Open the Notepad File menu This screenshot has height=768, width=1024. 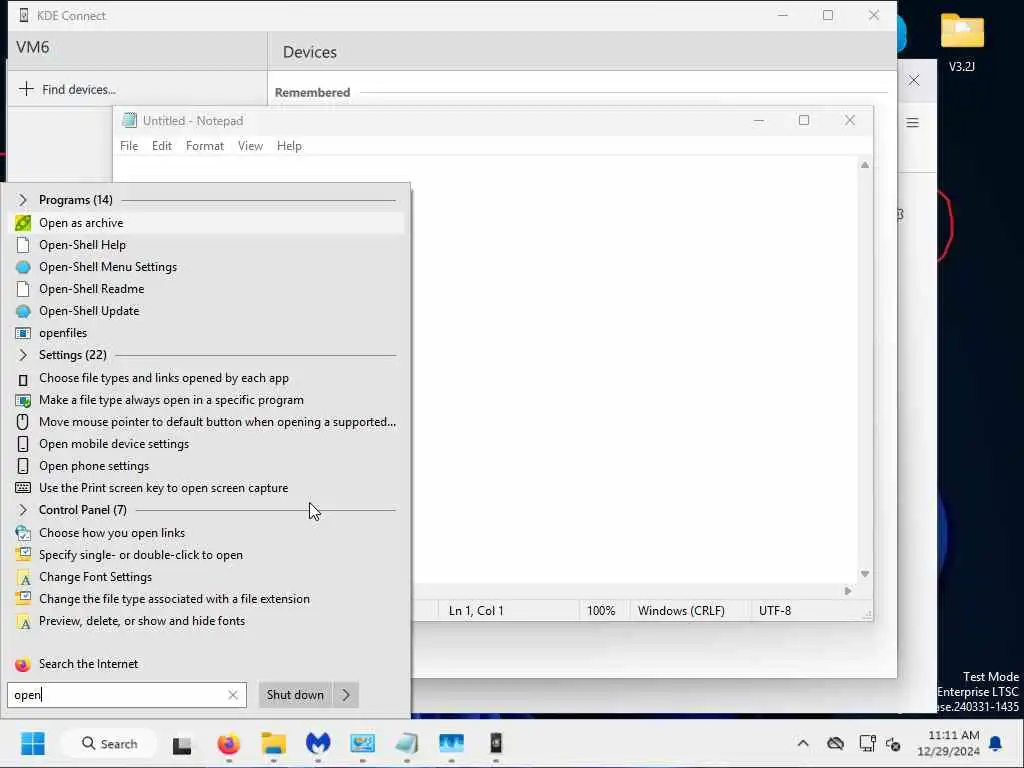tap(129, 146)
